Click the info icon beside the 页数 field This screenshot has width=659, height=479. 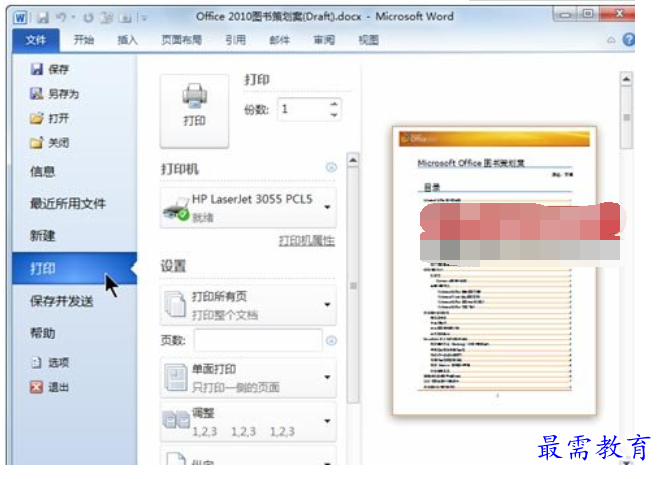331,341
